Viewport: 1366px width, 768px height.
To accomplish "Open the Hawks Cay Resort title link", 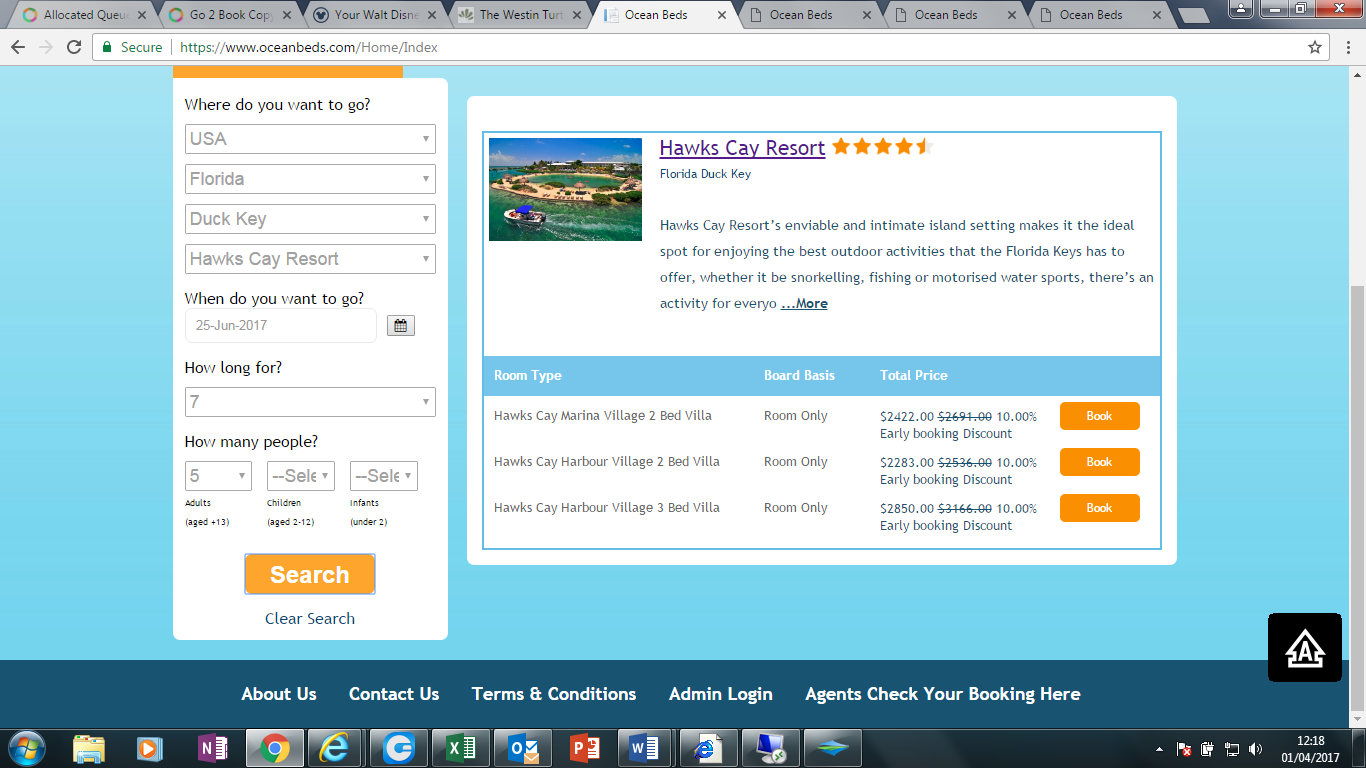I will point(742,148).
